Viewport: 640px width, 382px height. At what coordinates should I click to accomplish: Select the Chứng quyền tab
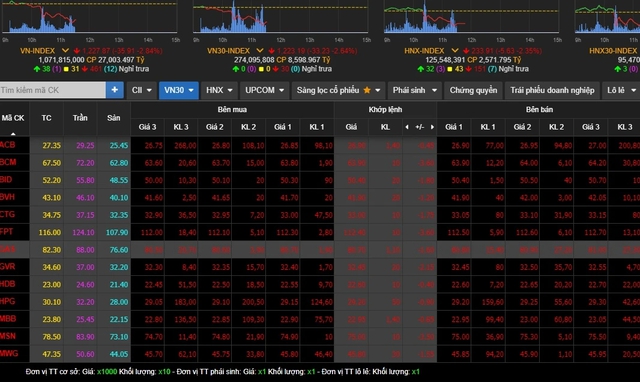[473, 90]
